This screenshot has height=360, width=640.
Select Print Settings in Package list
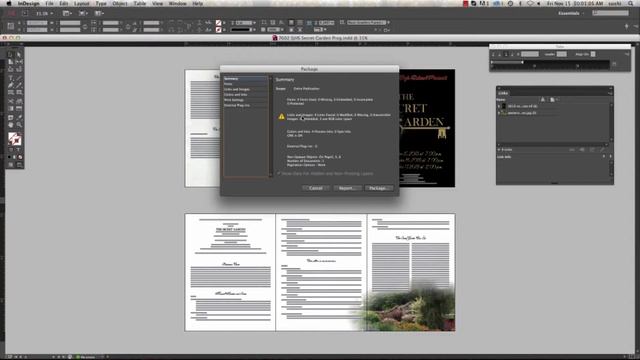coord(245,100)
